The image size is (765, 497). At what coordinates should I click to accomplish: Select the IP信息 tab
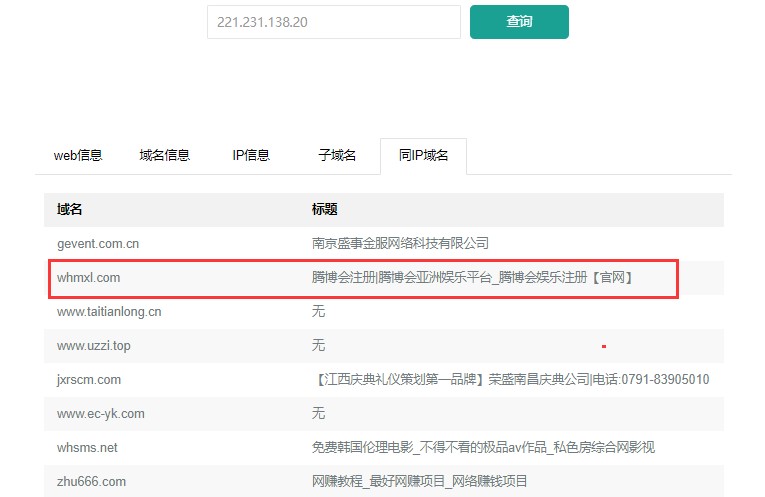251,156
